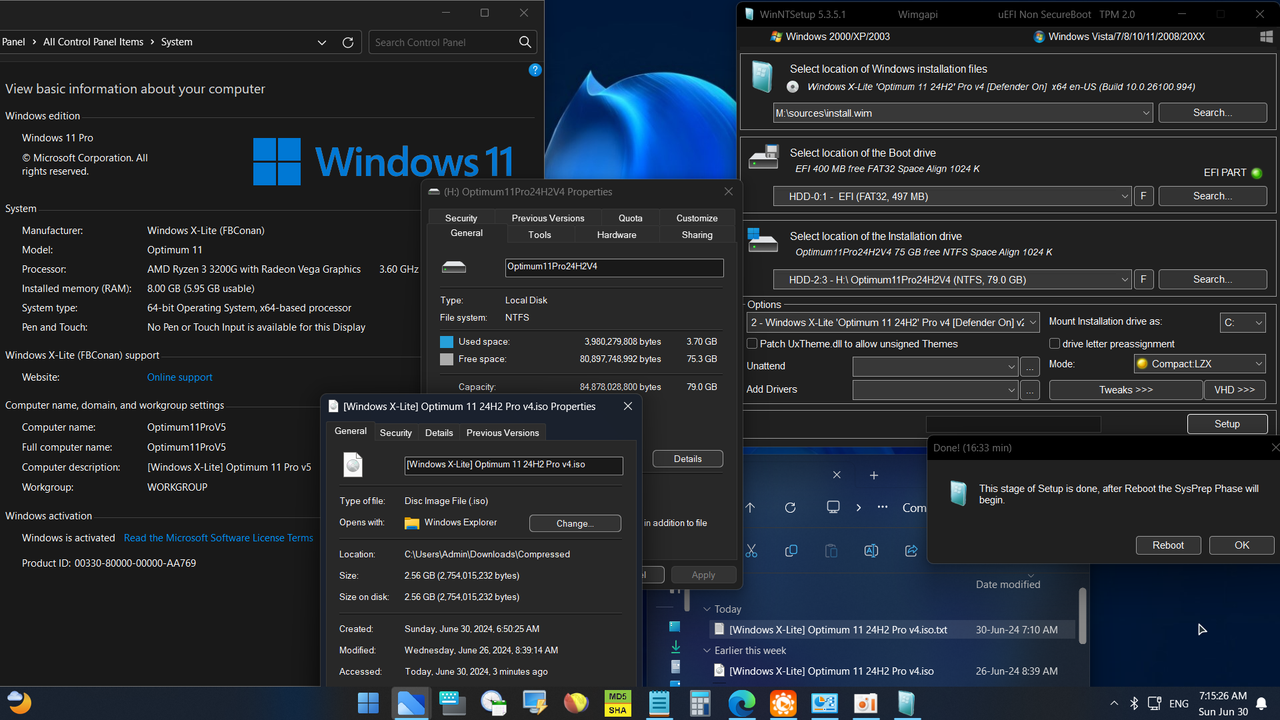Open the Tweaks >>> panel in WinNTSetup

point(1125,389)
